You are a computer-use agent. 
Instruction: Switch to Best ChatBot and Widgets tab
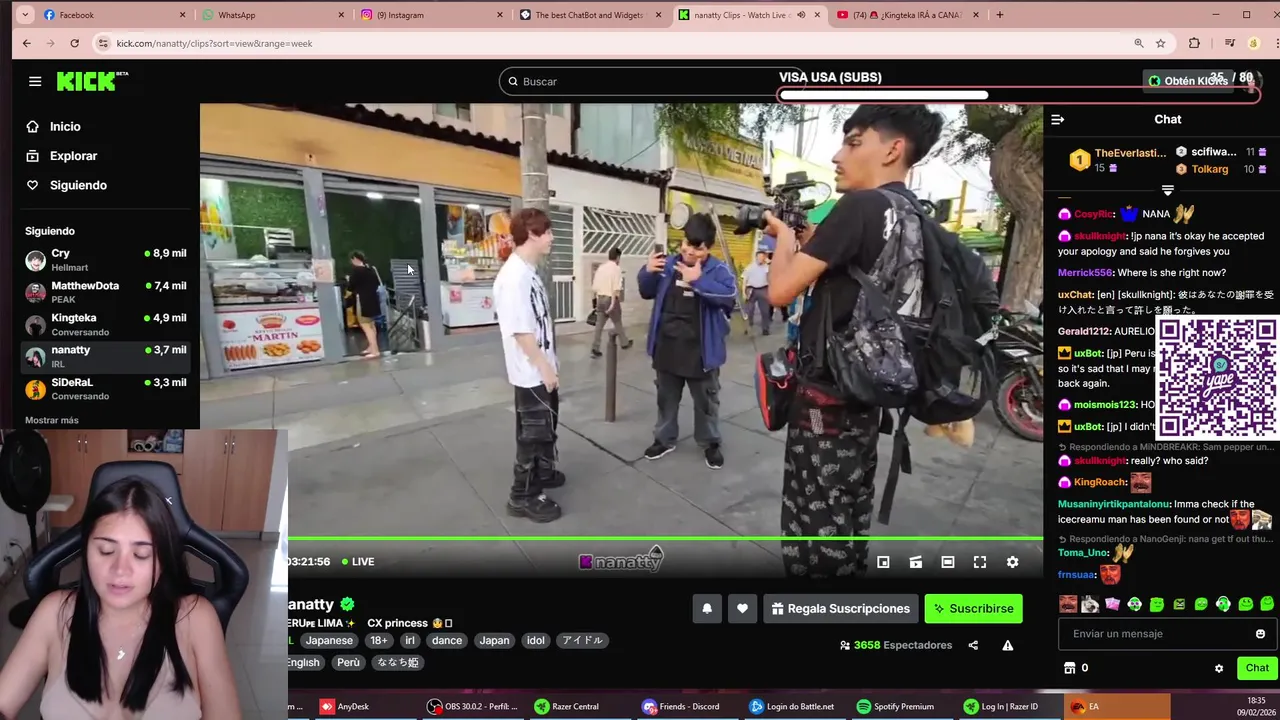[x=590, y=15]
